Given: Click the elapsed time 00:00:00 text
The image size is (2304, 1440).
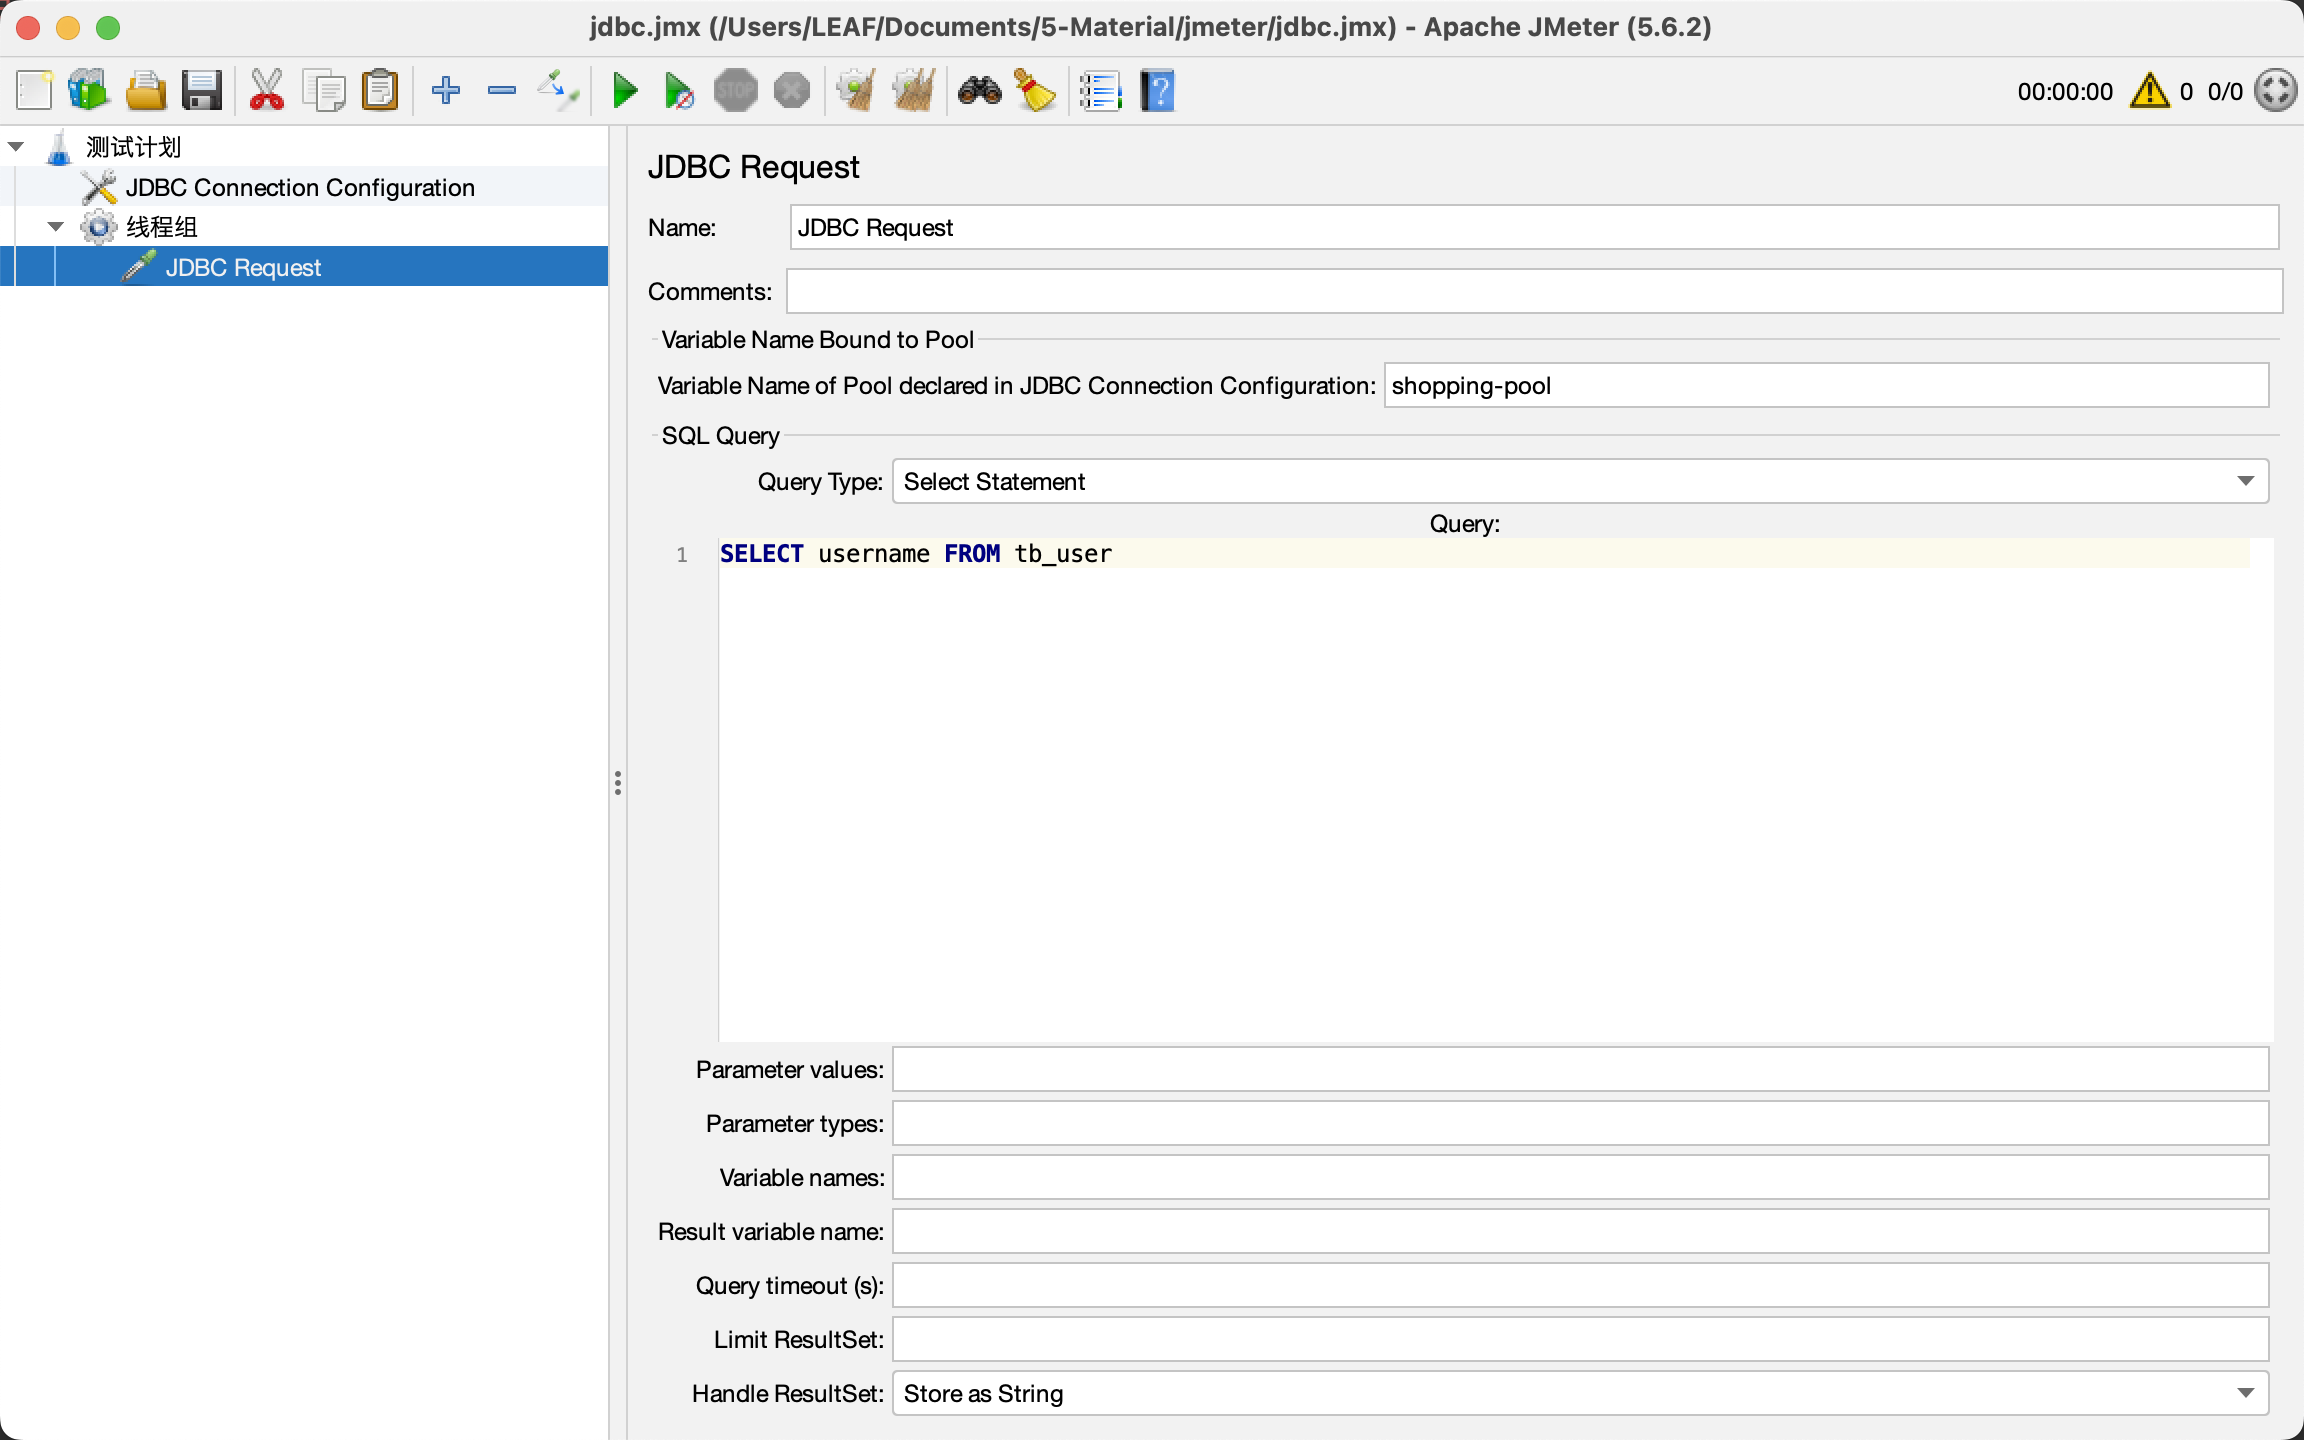Looking at the screenshot, I should 2065,92.
